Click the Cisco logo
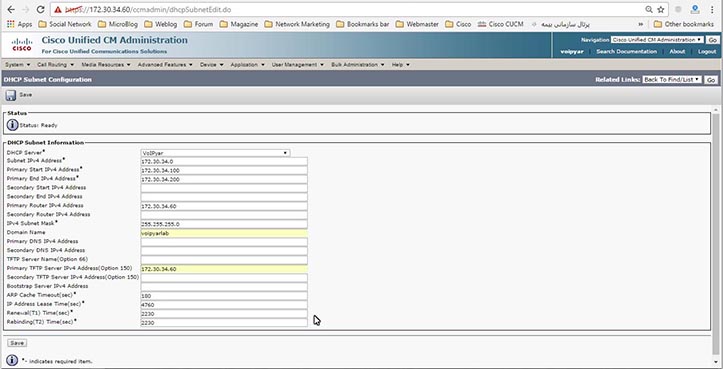Image resolution: width=723 pixels, height=369 pixels. tap(22, 45)
